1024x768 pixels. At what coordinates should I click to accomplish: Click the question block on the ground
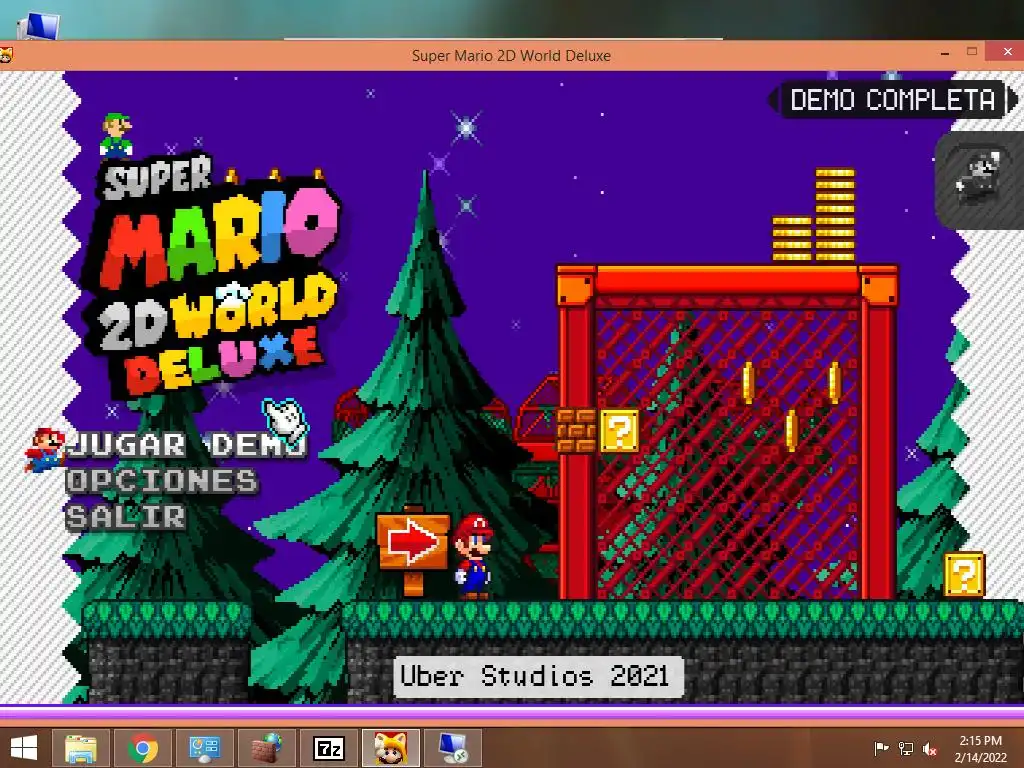964,575
